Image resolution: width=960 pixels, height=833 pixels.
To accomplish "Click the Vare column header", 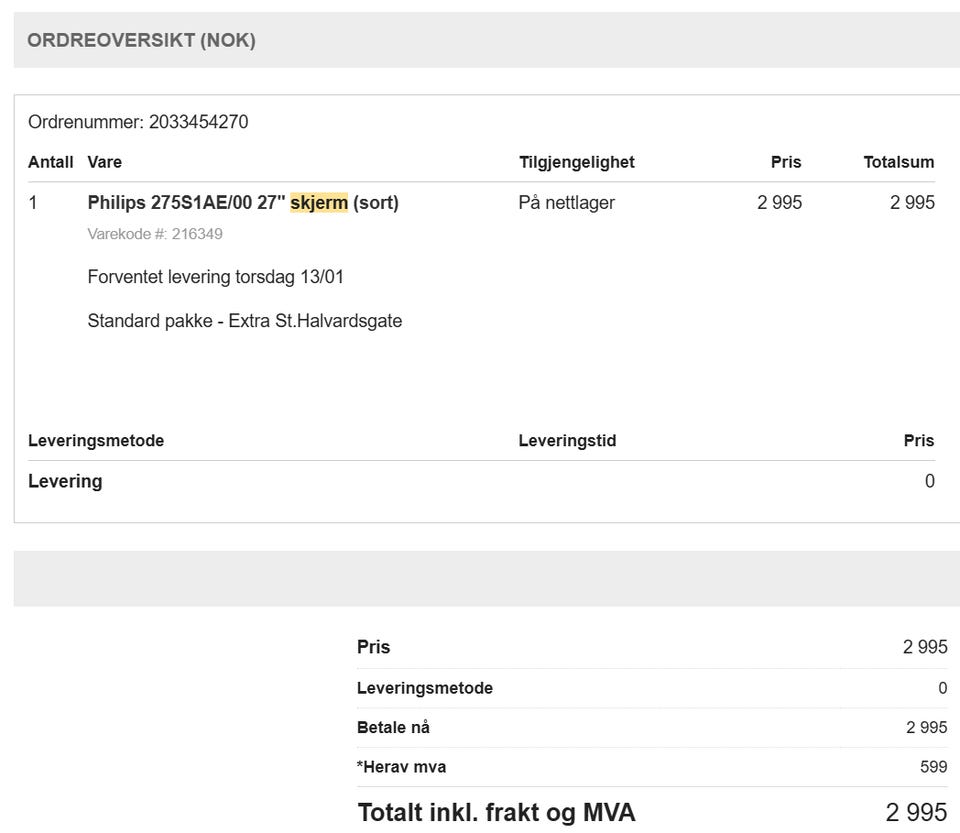I will coord(105,162).
